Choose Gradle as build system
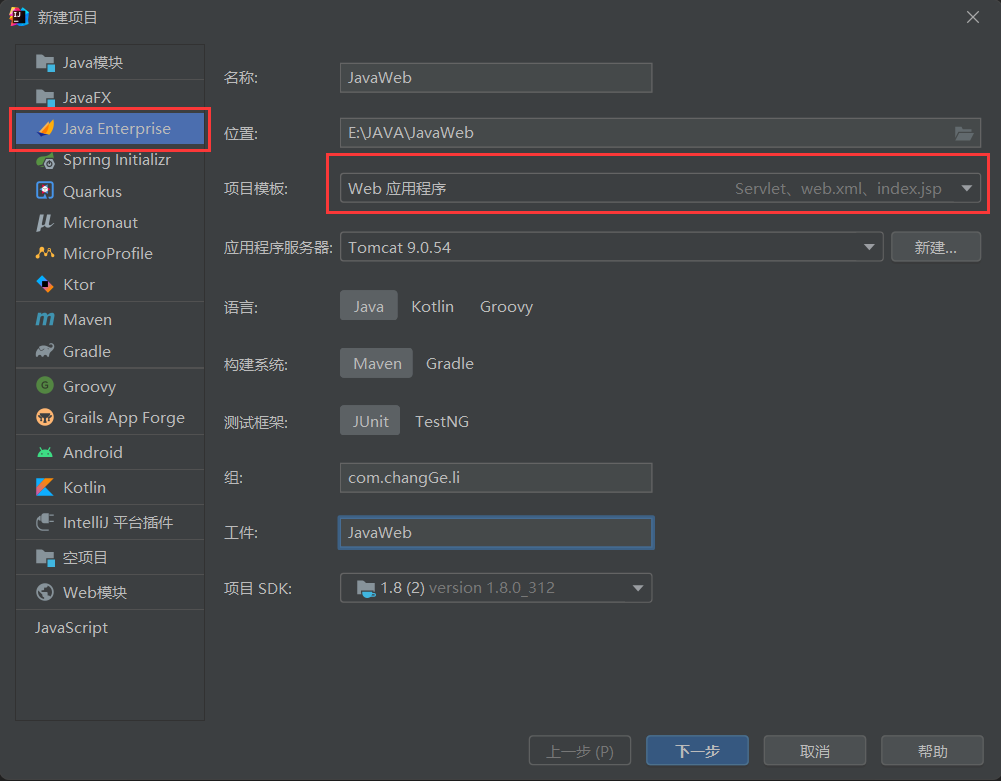Viewport: 1001px width, 781px height. coord(449,363)
